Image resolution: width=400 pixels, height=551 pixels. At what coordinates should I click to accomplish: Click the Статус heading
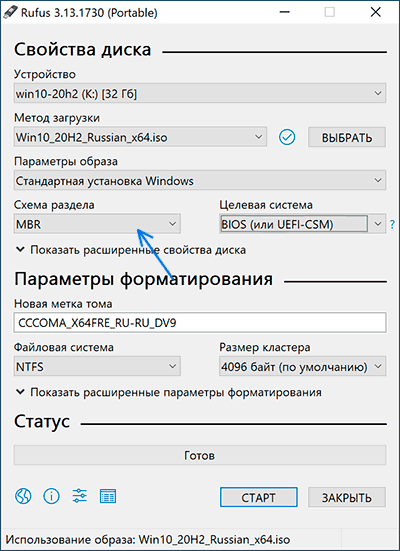42,421
